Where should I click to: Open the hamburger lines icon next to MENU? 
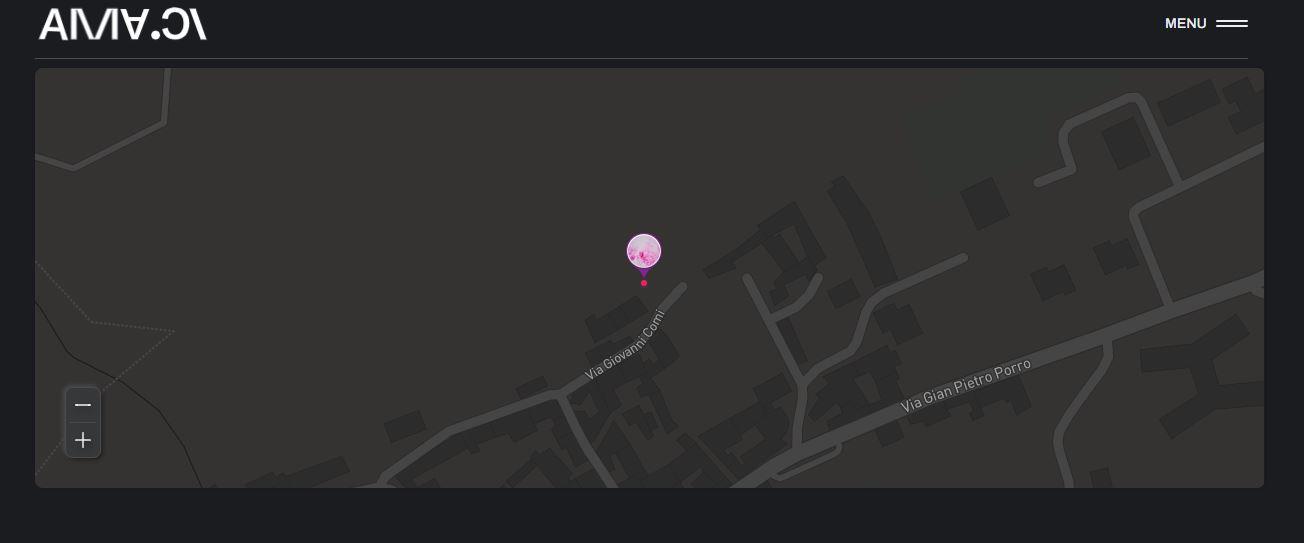pos(1232,24)
